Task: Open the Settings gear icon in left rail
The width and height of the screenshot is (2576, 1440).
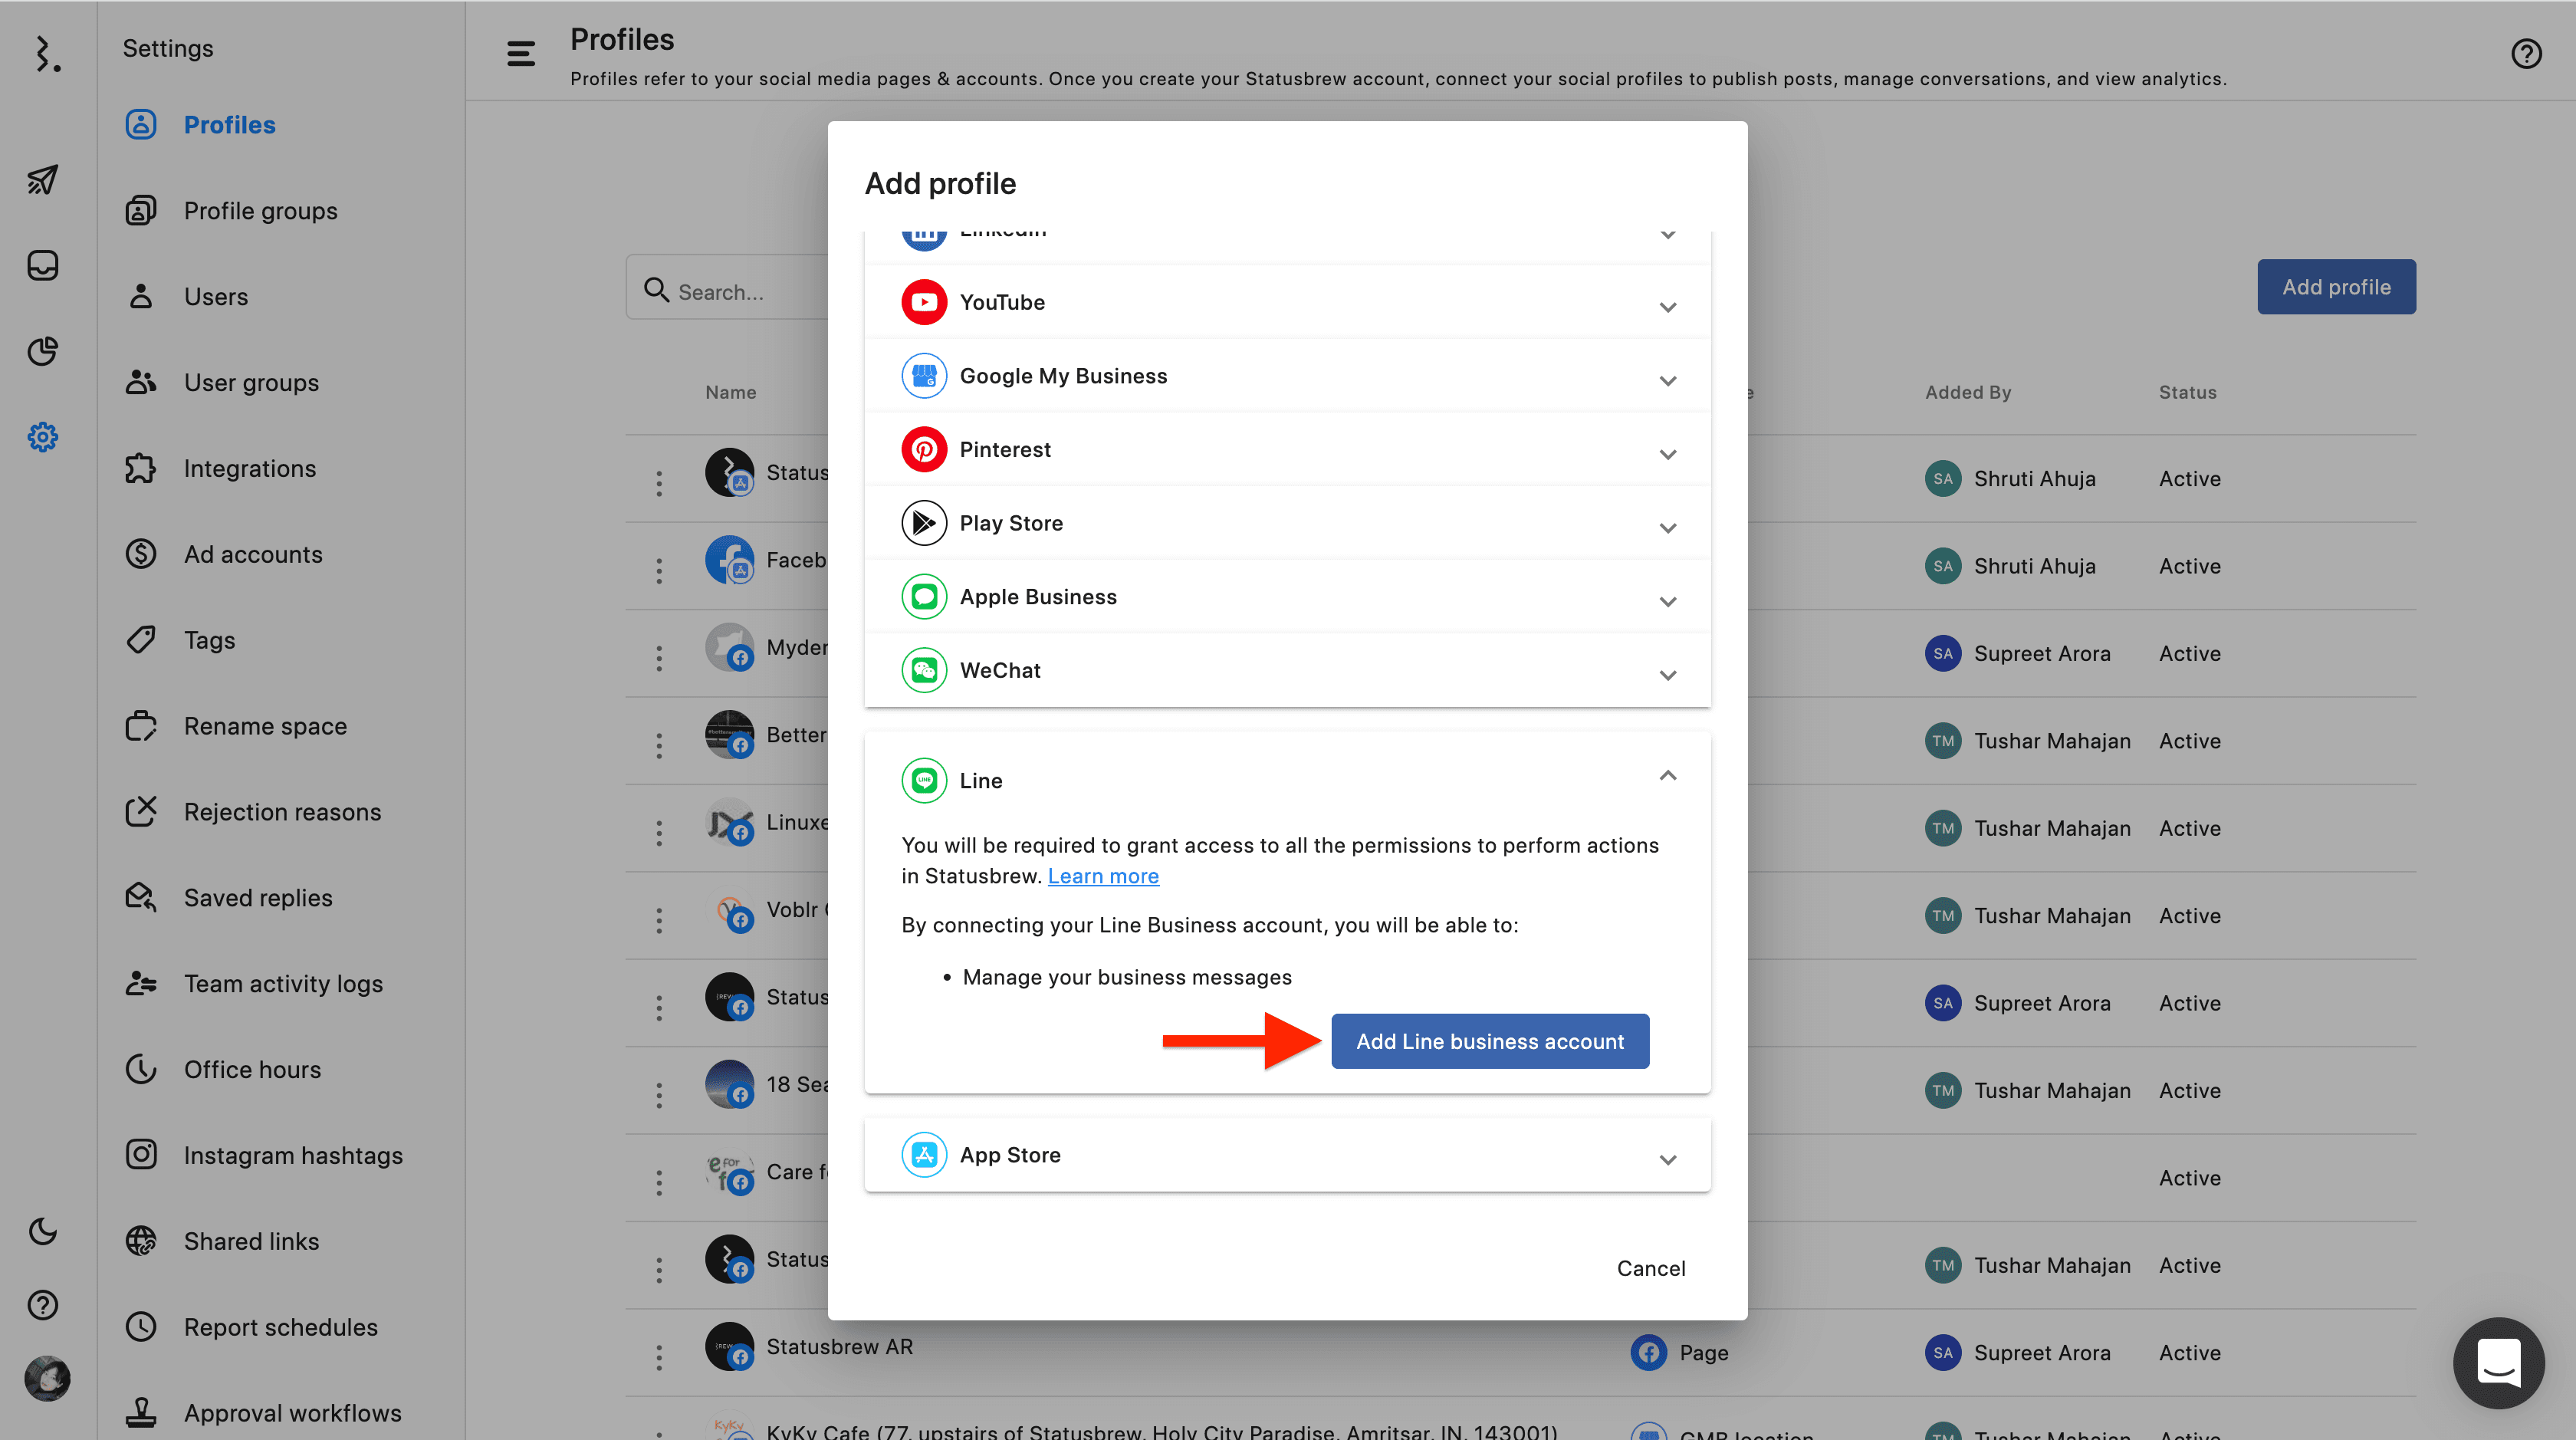Action: point(43,437)
